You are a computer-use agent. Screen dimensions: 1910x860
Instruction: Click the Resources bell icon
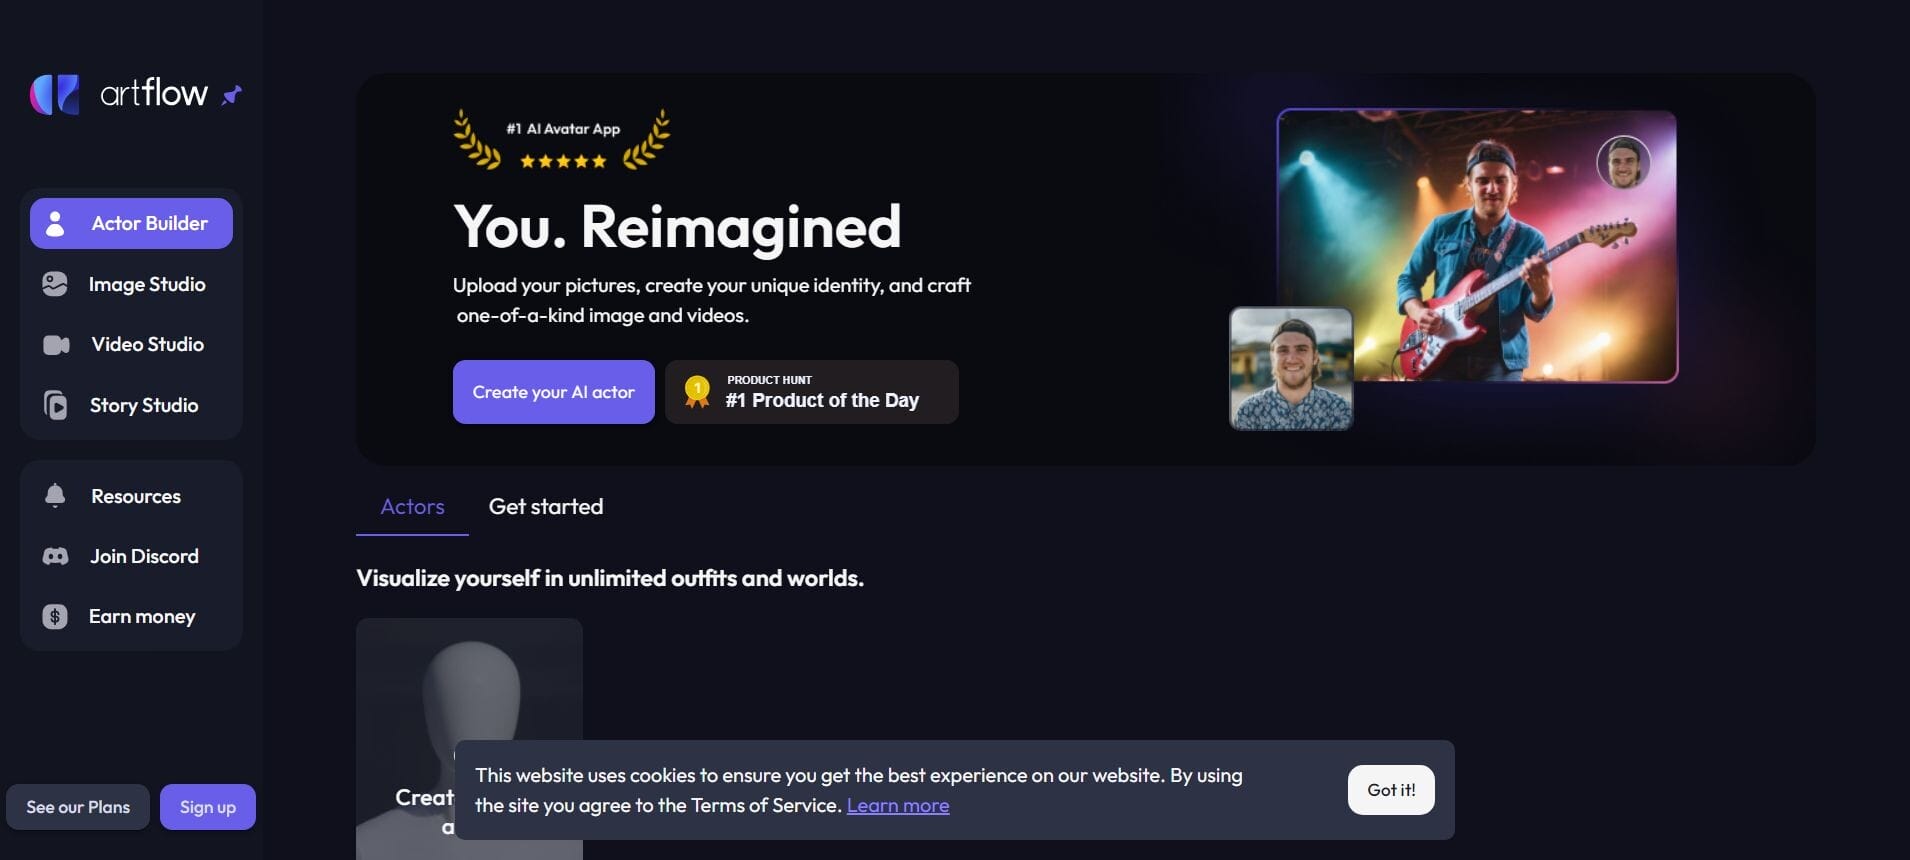click(x=55, y=496)
